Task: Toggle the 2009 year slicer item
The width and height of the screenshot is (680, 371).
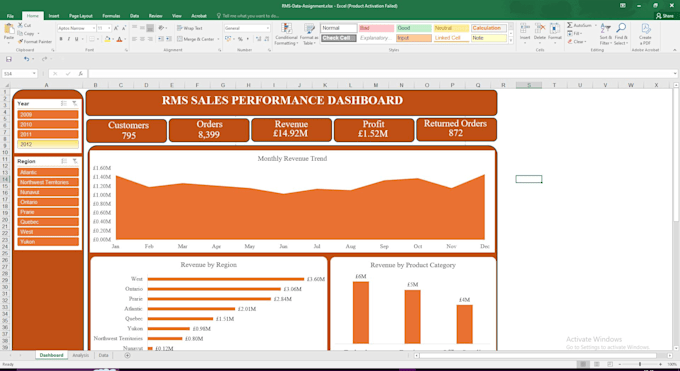Action: pyautogui.click(x=48, y=115)
